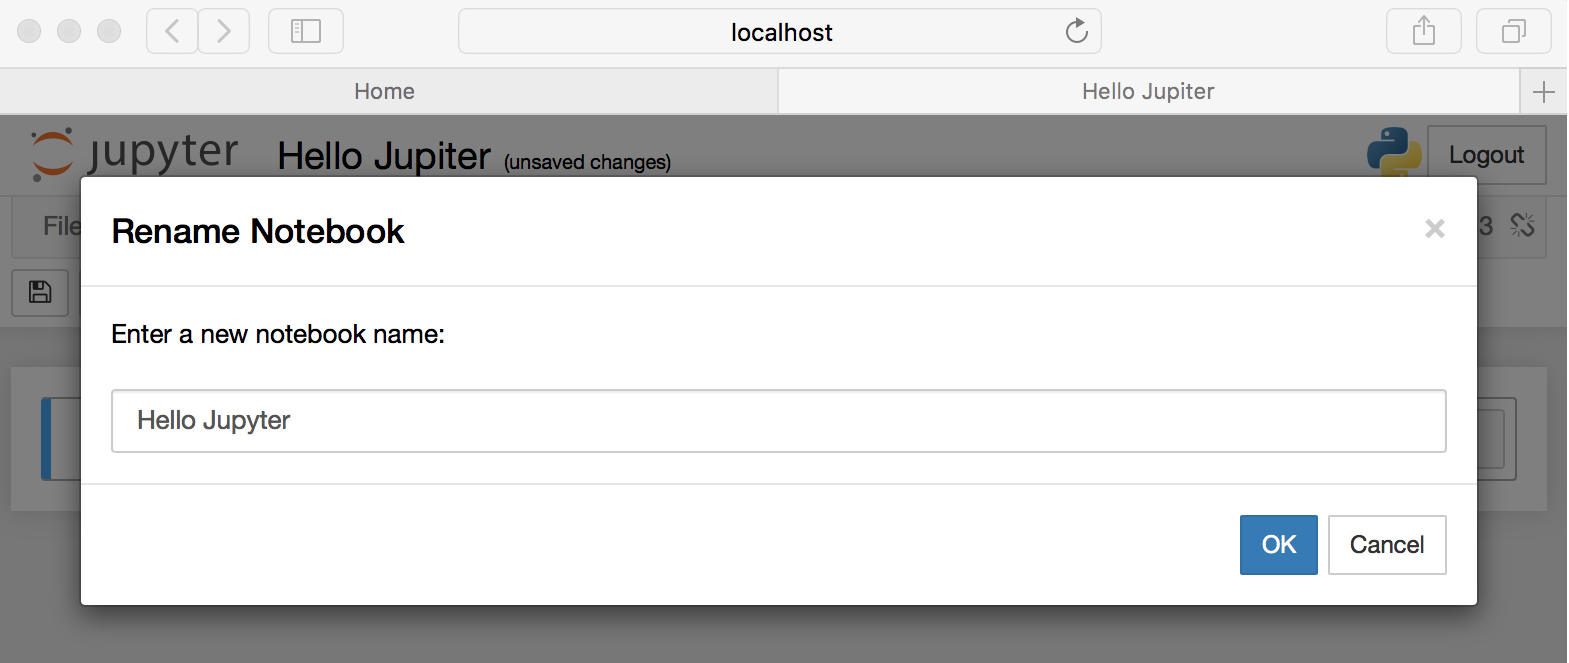Click the Logout button
The width and height of the screenshot is (1569, 663).
coord(1486,155)
